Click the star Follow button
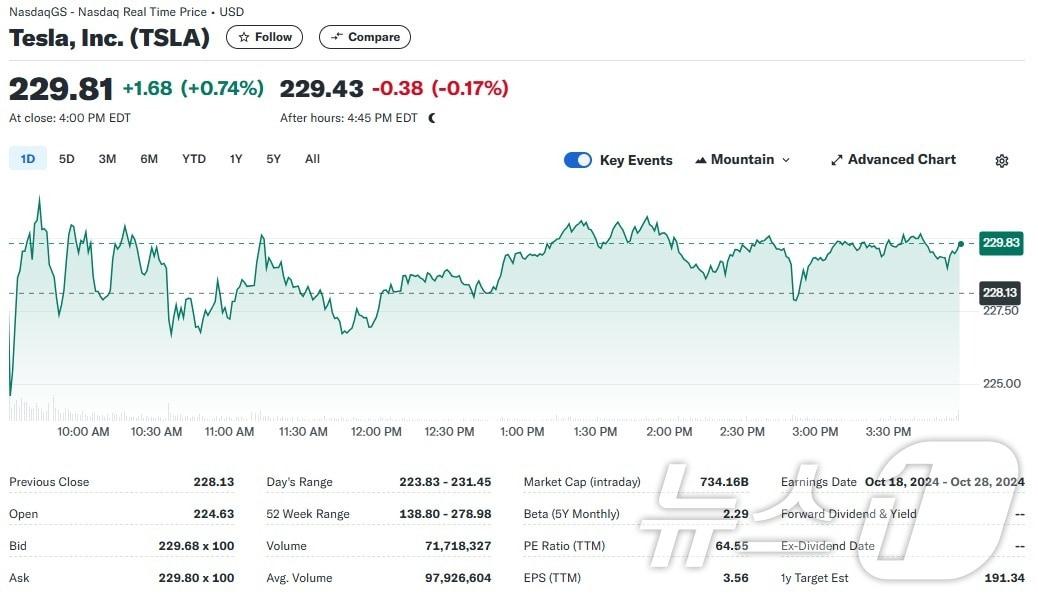The width and height of the screenshot is (1038, 599). [x=265, y=37]
